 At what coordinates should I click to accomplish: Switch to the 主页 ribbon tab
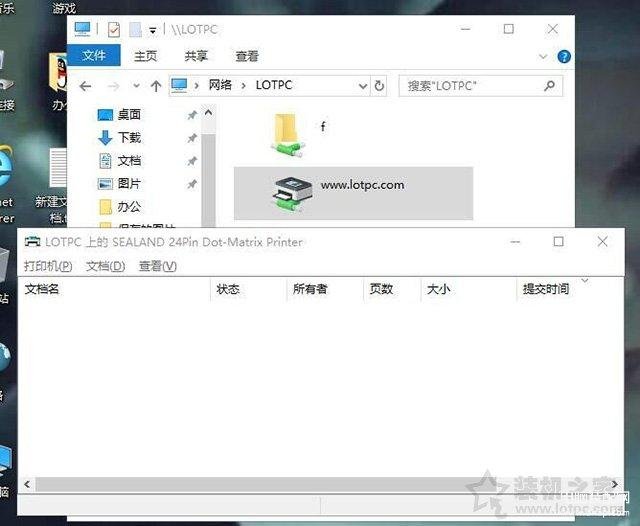click(x=145, y=56)
